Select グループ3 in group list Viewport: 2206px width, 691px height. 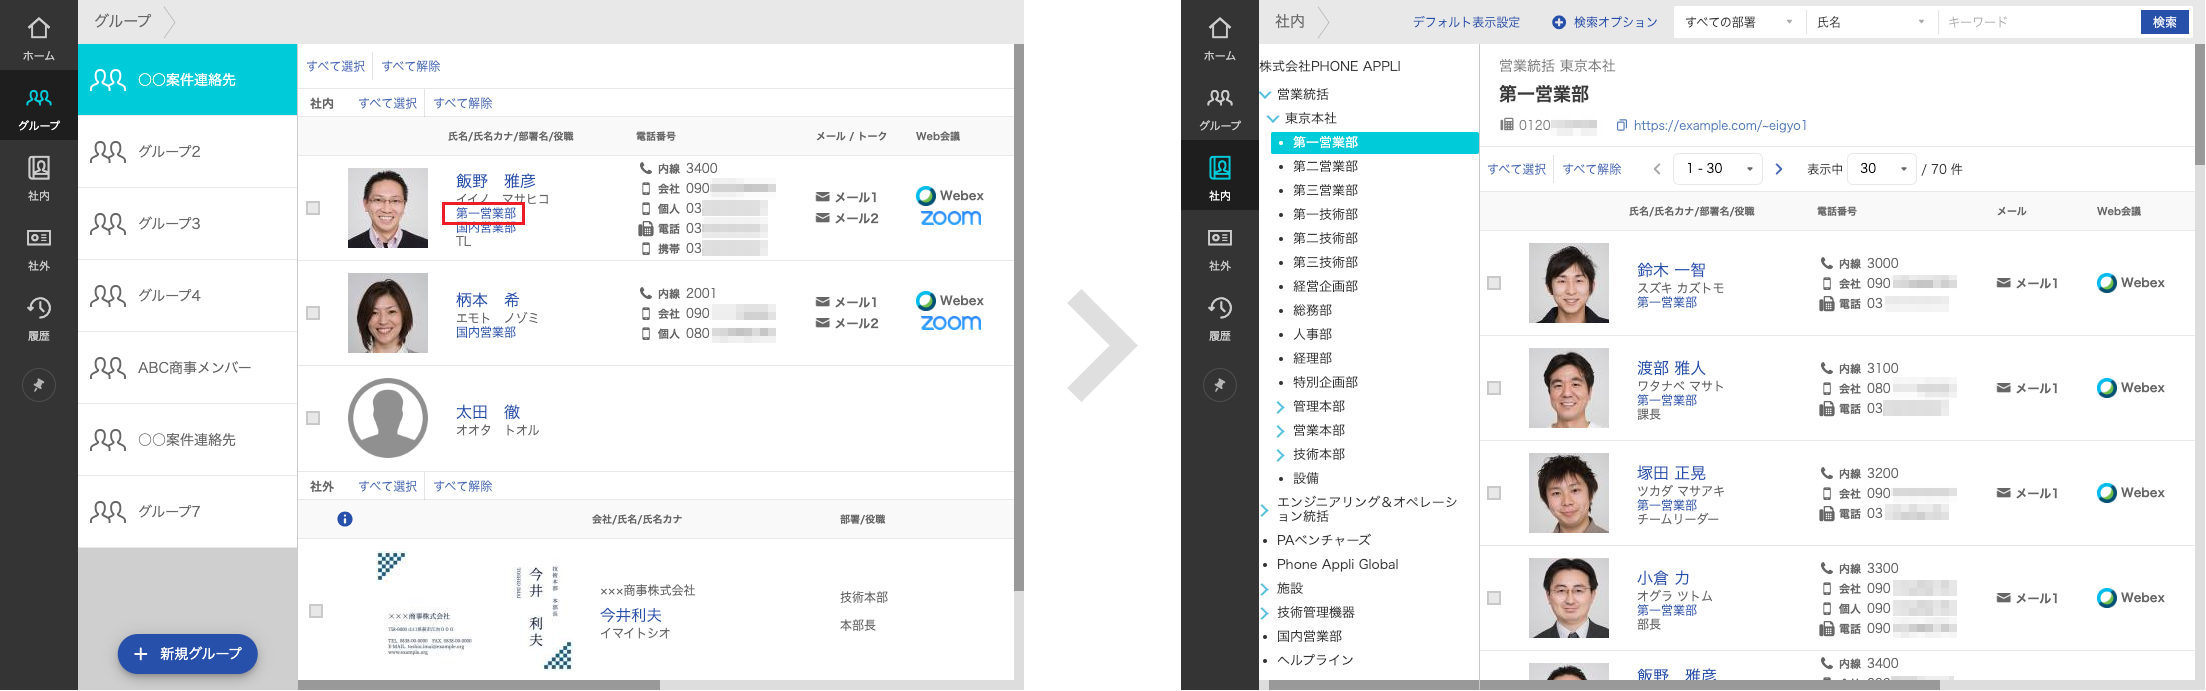(188, 224)
